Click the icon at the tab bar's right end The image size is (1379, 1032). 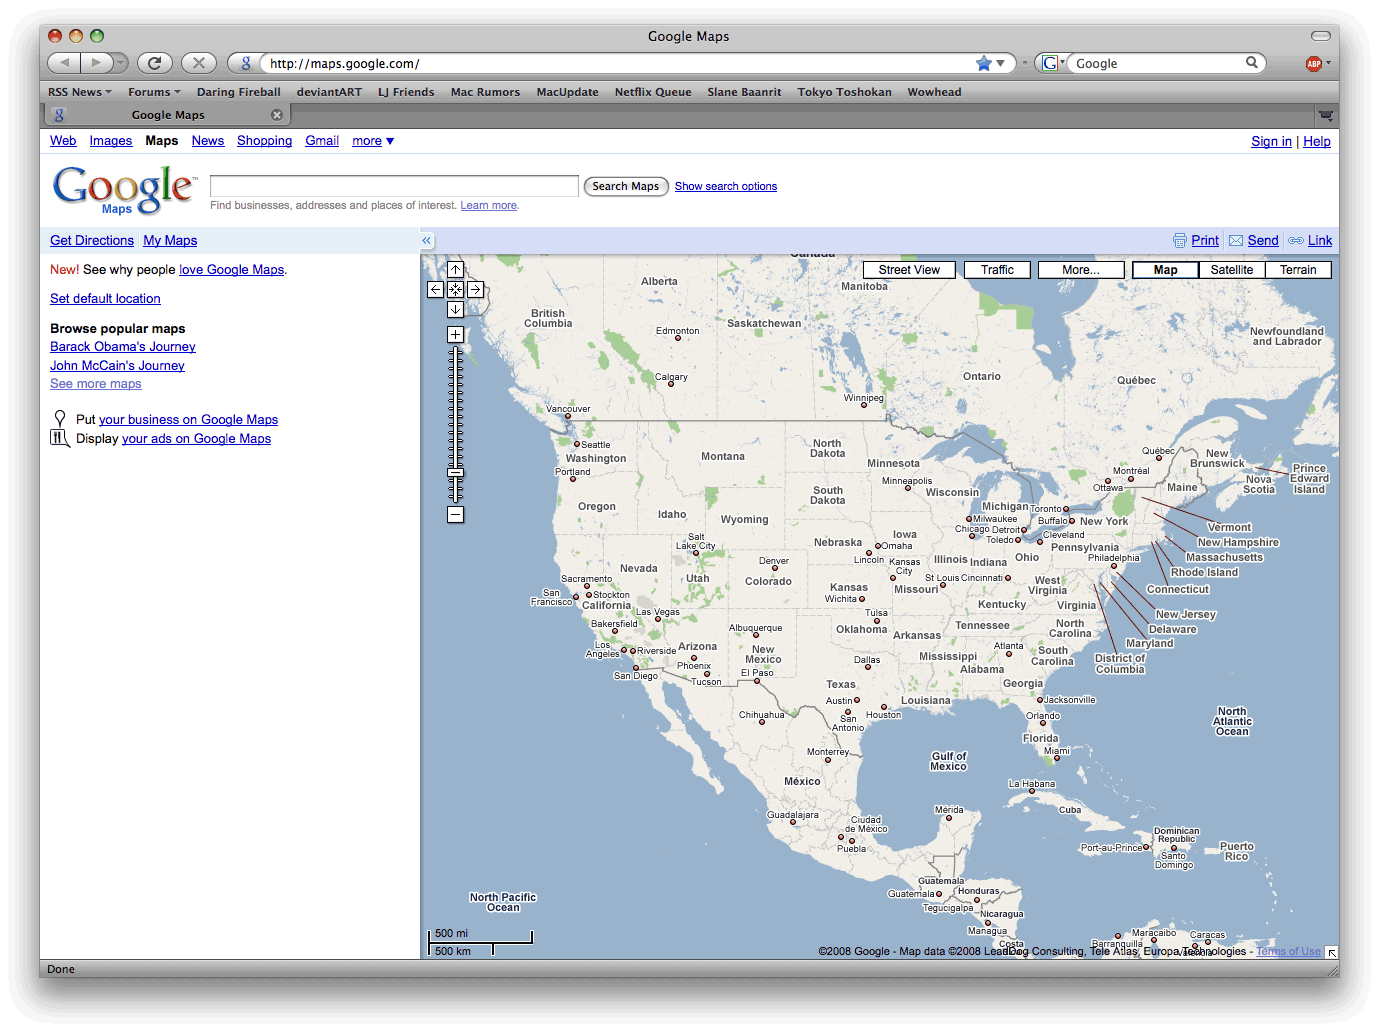coord(1326,115)
